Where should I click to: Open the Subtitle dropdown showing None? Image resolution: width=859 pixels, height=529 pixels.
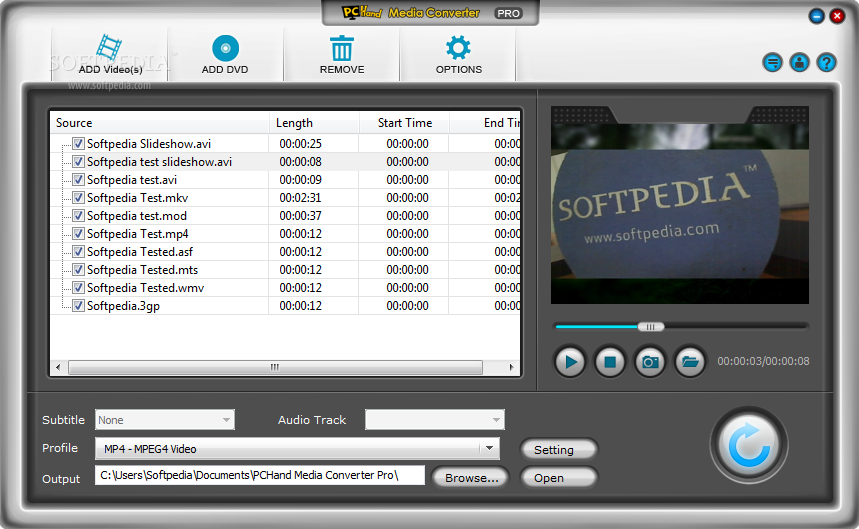pos(165,420)
